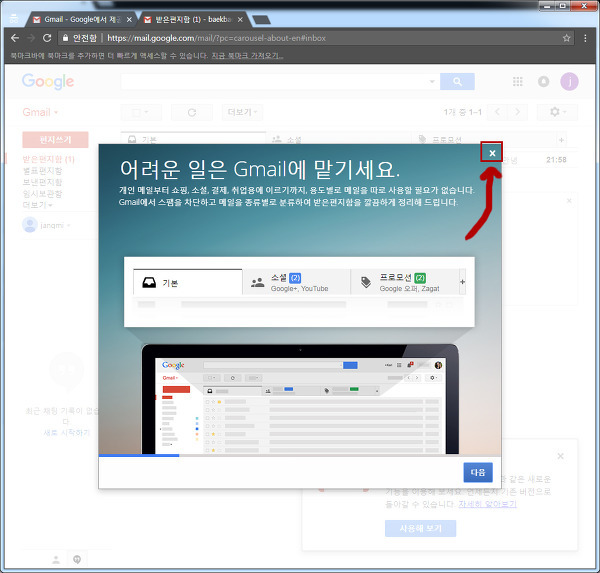Click the 안전함 lock icon
Image resolution: width=600 pixels, height=573 pixels.
[65, 38]
